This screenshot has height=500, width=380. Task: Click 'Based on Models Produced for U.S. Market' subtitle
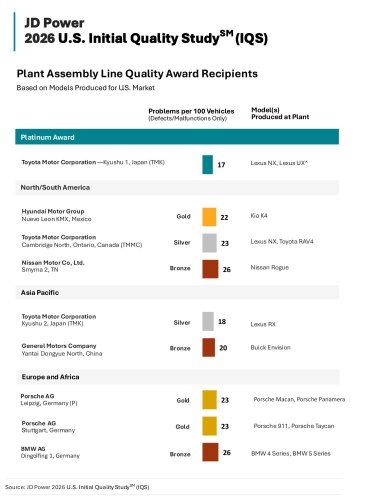click(86, 88)
